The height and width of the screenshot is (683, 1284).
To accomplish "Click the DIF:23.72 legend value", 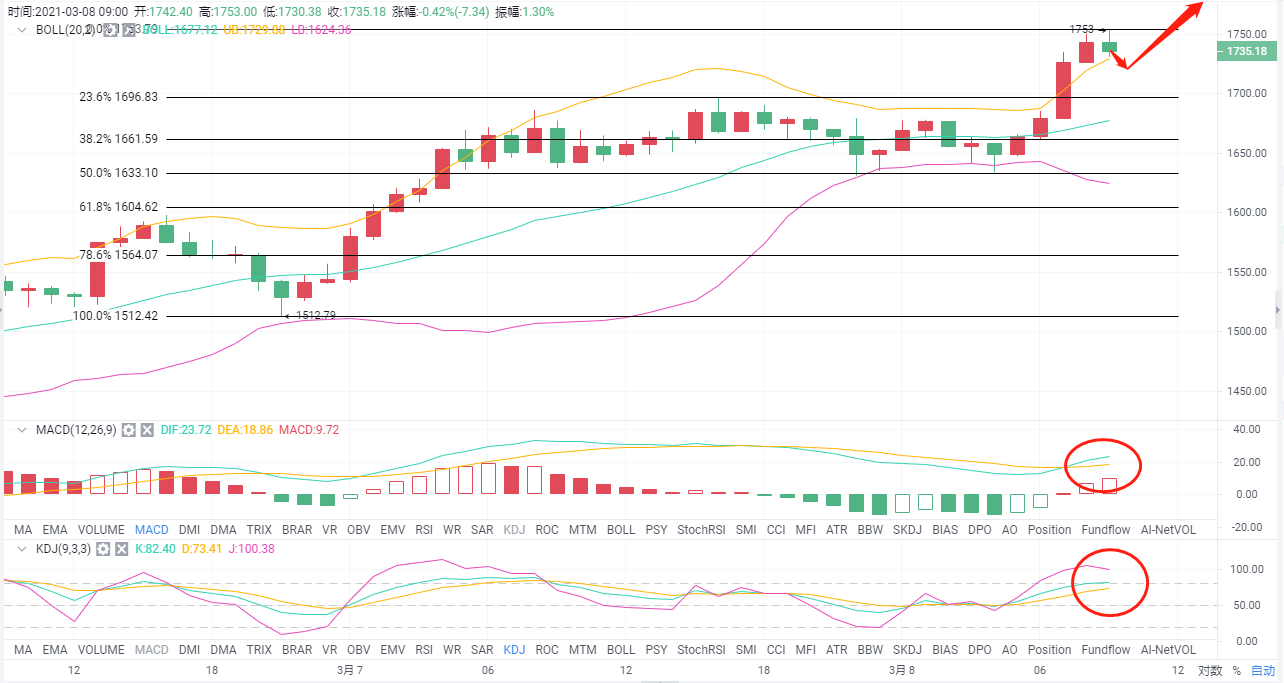I will (x=186, y=430).
